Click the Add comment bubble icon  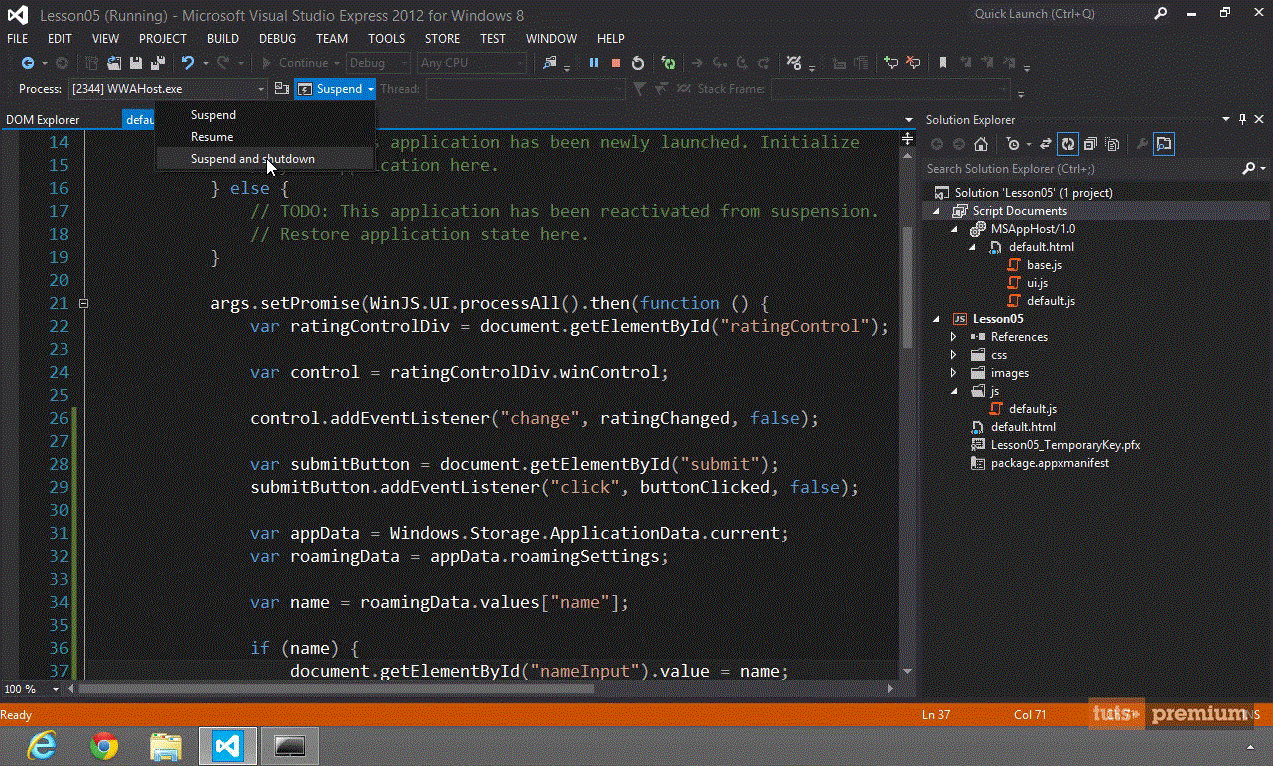point(891,62)
